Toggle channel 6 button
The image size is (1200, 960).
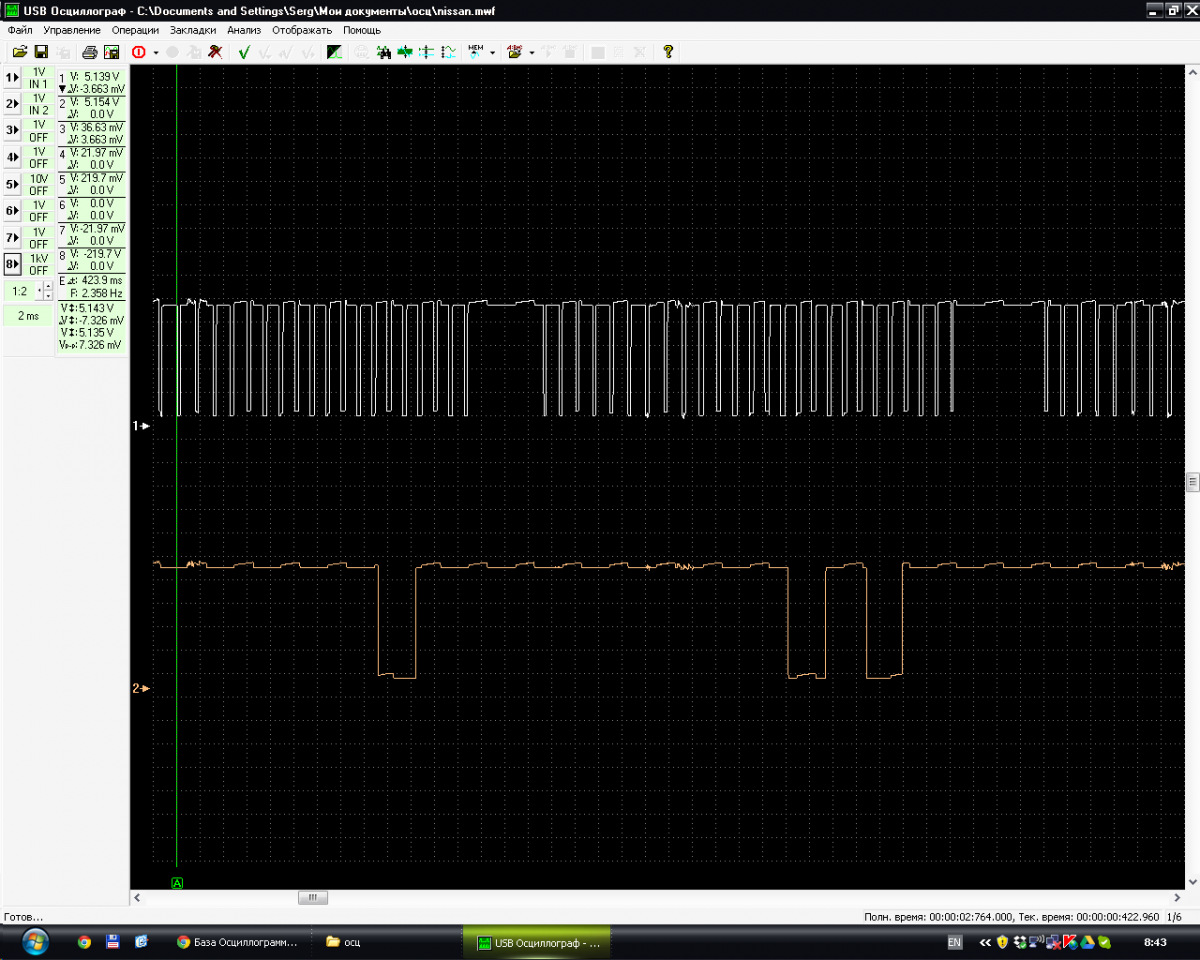click(x=11, y=211)
